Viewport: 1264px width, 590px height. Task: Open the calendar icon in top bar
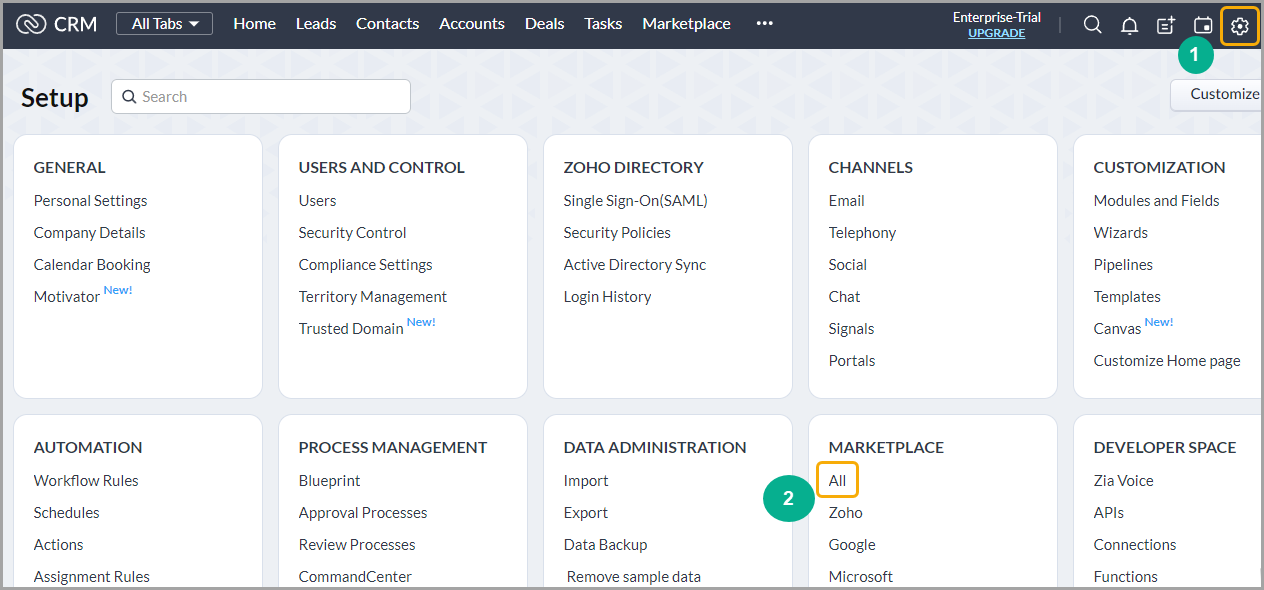[1203, 26]
